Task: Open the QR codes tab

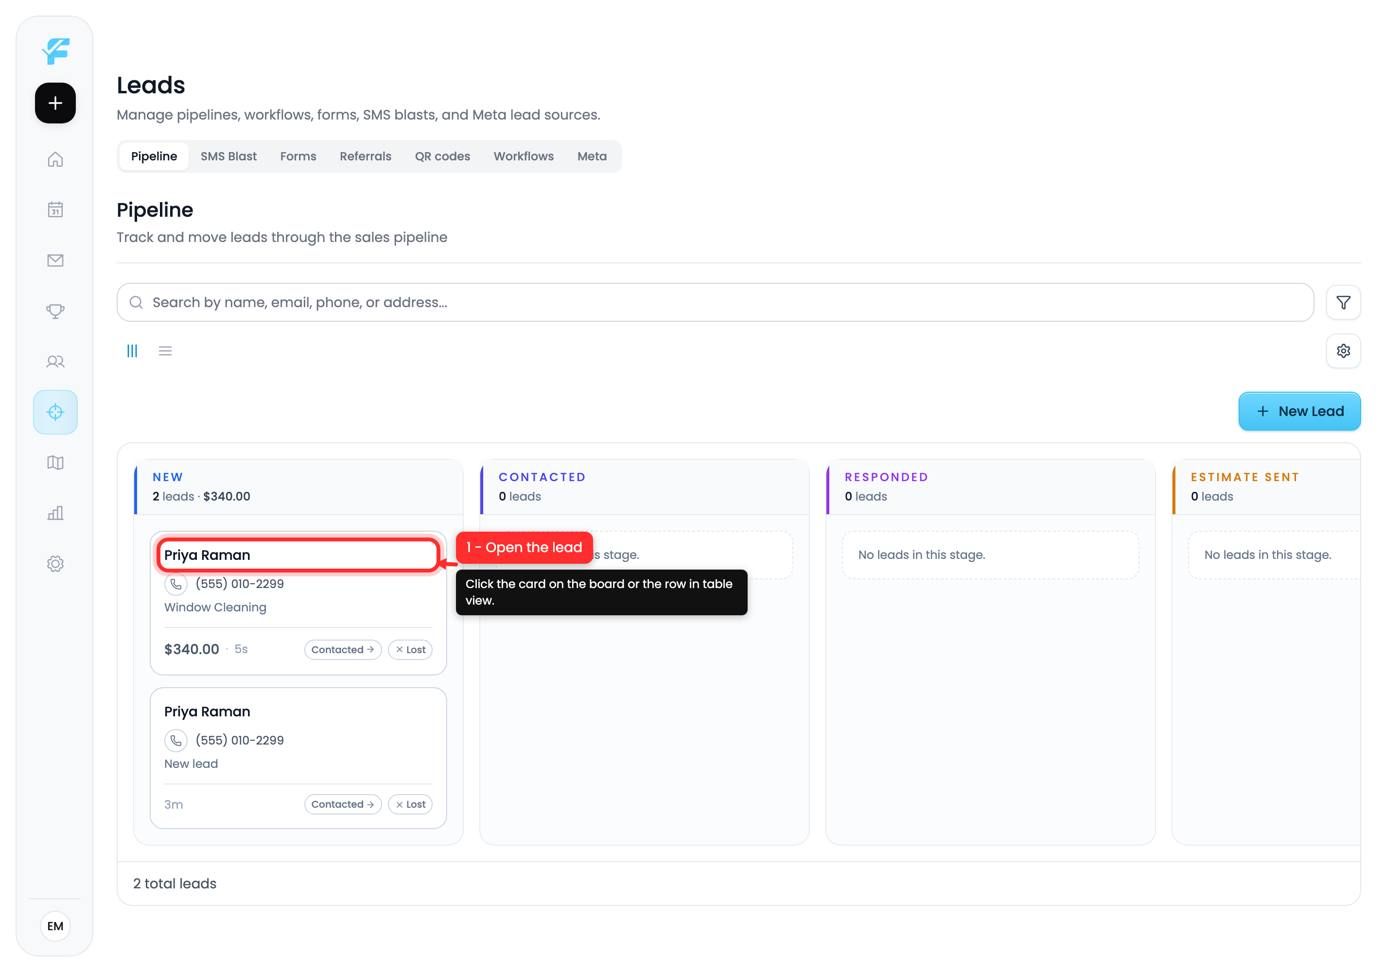Action: (442, 156)
